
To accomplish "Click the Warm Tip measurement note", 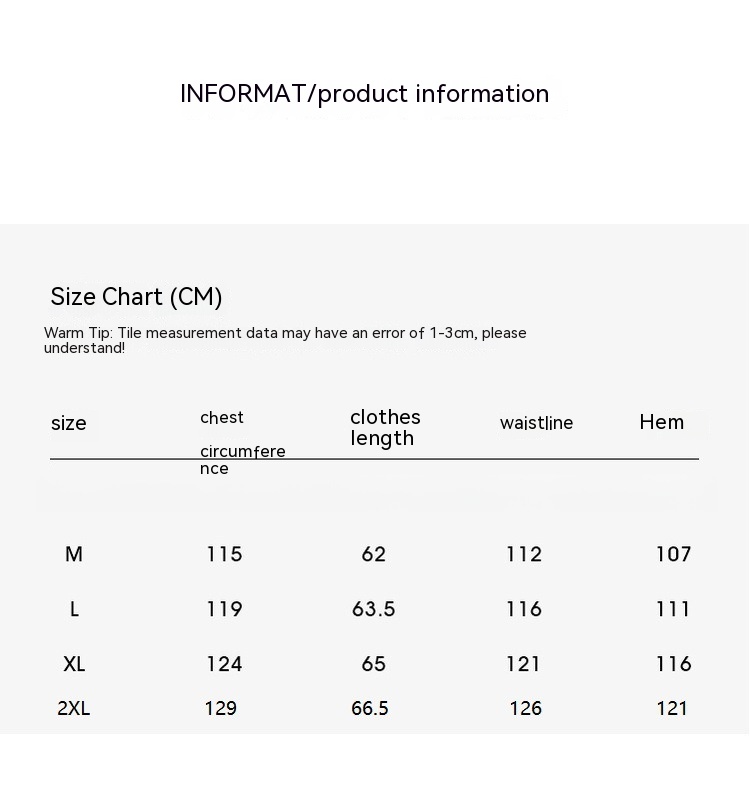I will tap(284, 340).
